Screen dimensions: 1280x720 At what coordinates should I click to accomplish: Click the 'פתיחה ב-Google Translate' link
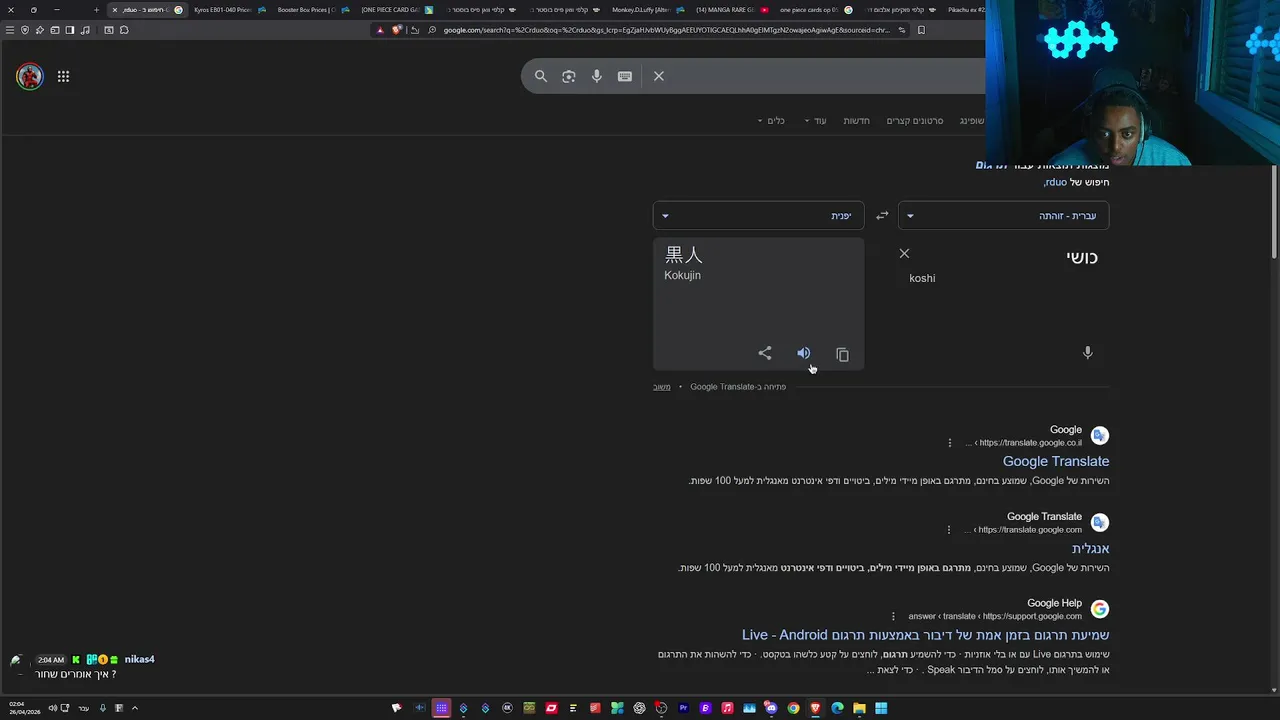(x=738, y=387)
